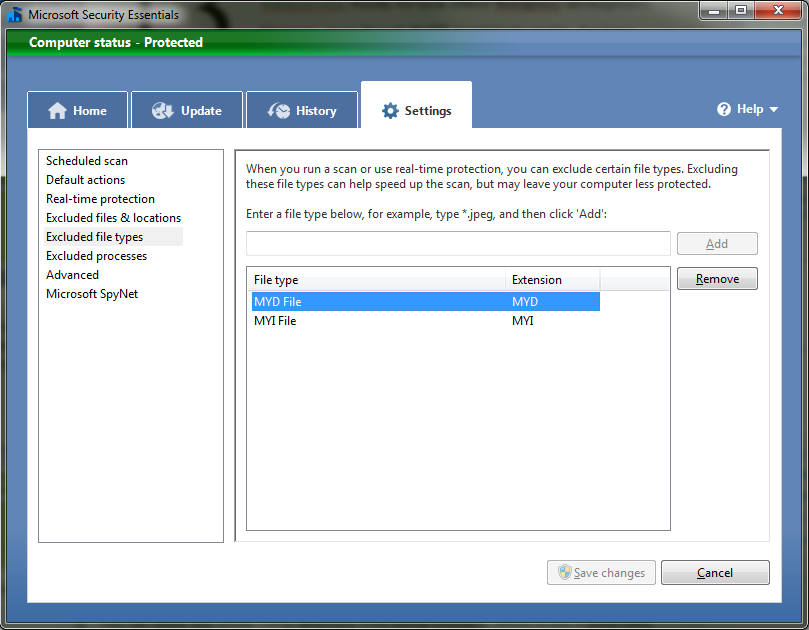Select the MYI File row
809x630 pixels.
[426, 321]
